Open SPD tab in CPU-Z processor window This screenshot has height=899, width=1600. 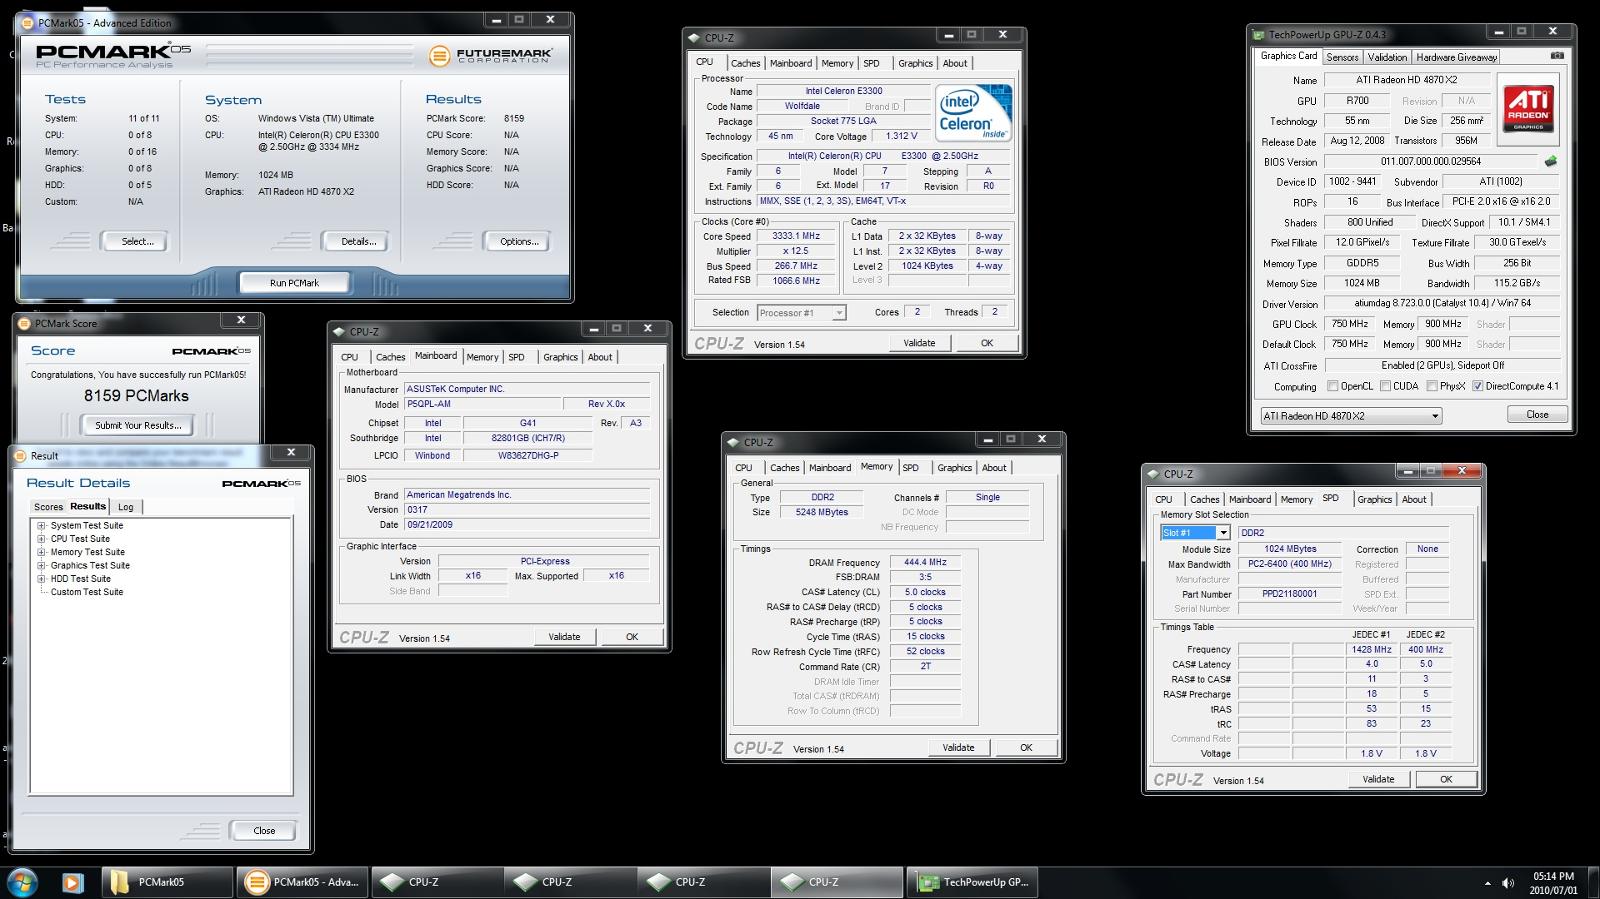point(872,63)
